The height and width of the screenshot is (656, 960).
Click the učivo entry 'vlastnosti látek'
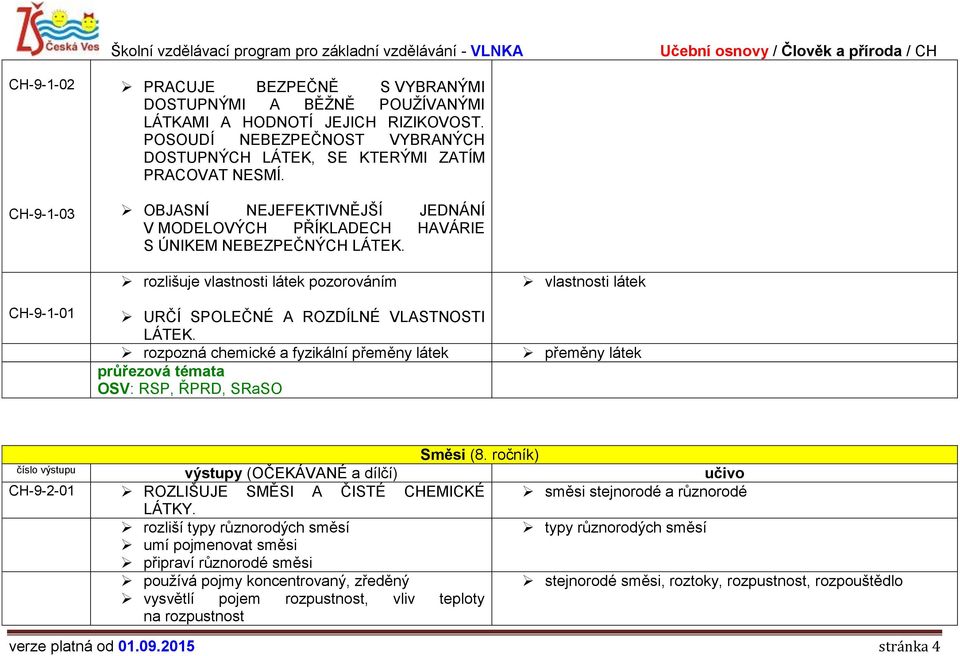click(x=595, y=282)
